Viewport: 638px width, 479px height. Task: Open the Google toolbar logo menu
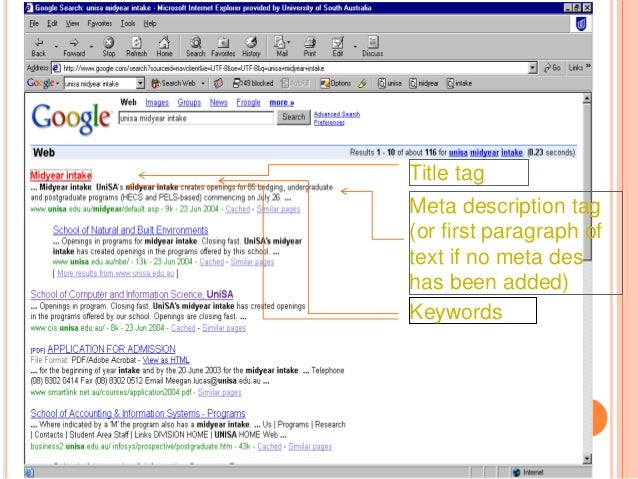43,83
